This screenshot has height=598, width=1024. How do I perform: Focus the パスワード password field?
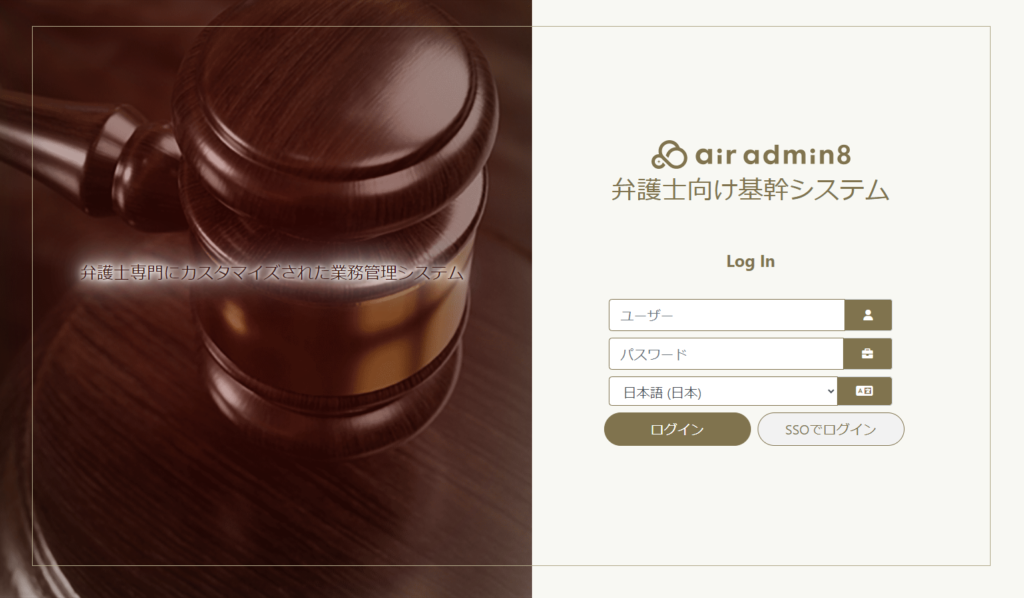click(x=726, y=354)
